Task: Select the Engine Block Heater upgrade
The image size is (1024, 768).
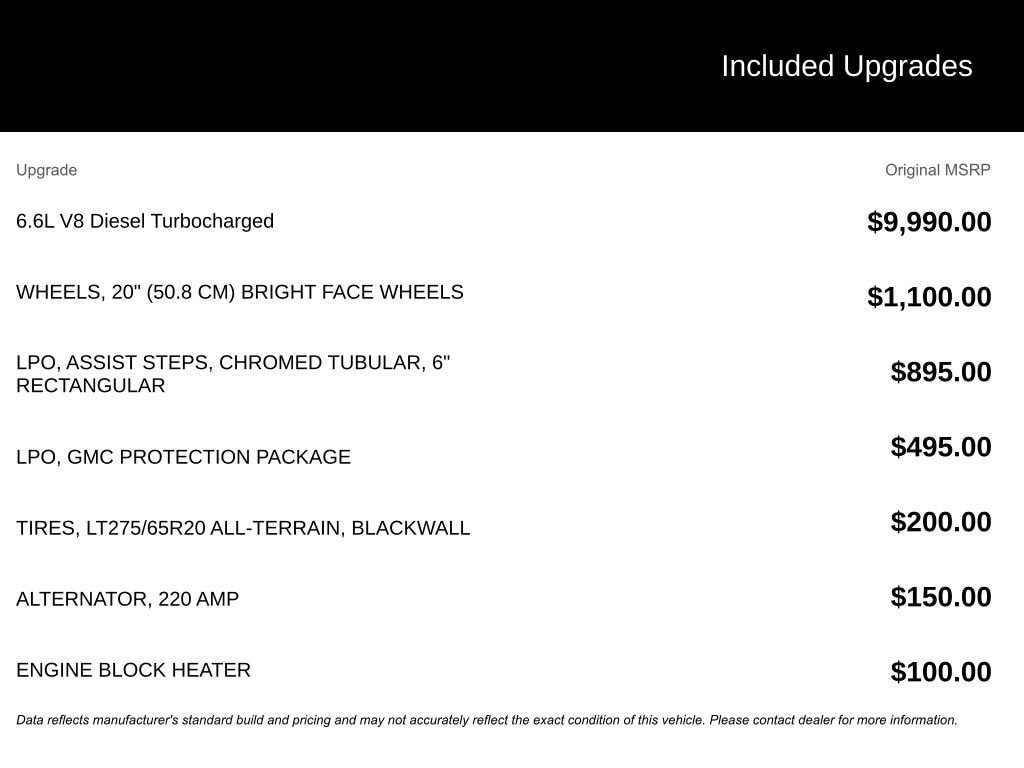Action: pos(133,670)
